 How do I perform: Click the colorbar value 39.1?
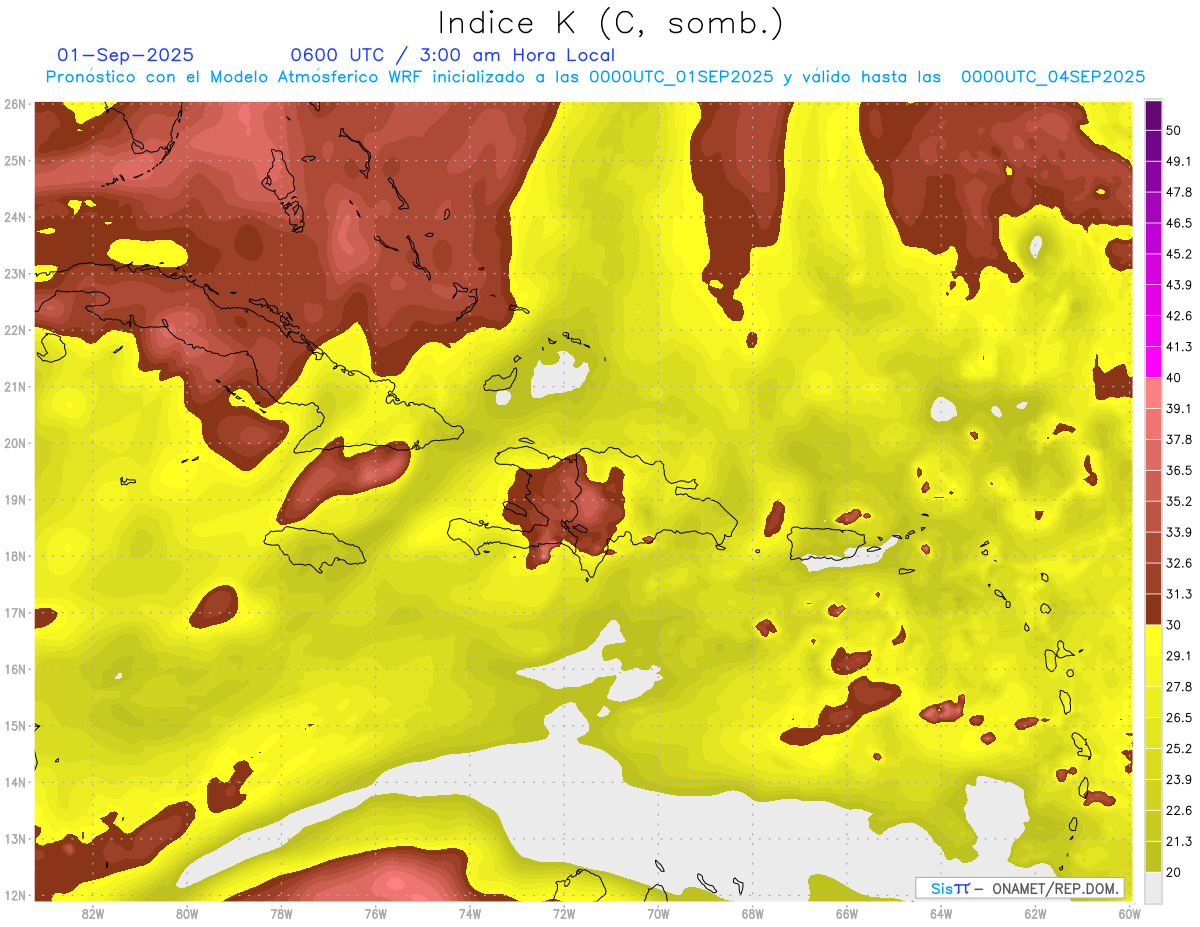tap(1178, 408)
